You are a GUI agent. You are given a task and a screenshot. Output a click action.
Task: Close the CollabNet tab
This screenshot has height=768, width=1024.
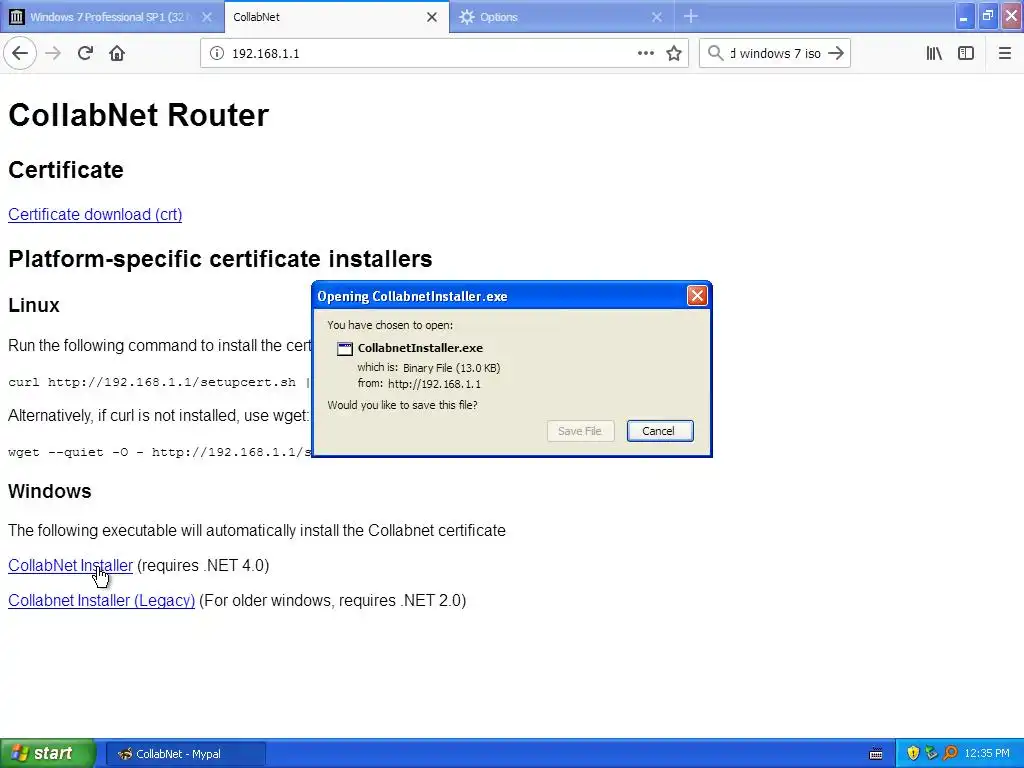coord(432,17)
